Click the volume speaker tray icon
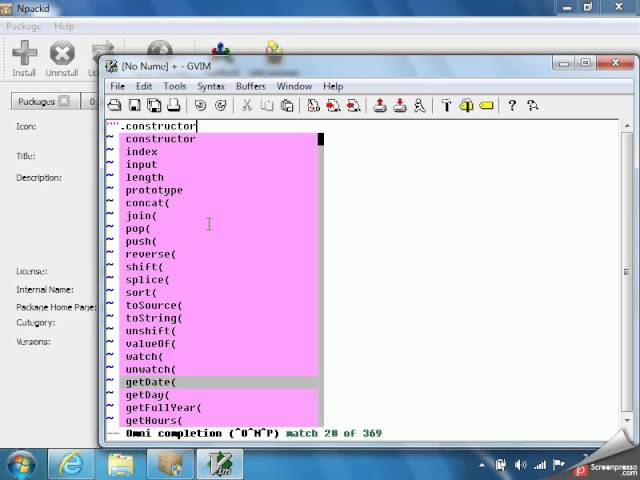Image resolution: width=640 pixels, height=480 pixels. click(520, 465)
